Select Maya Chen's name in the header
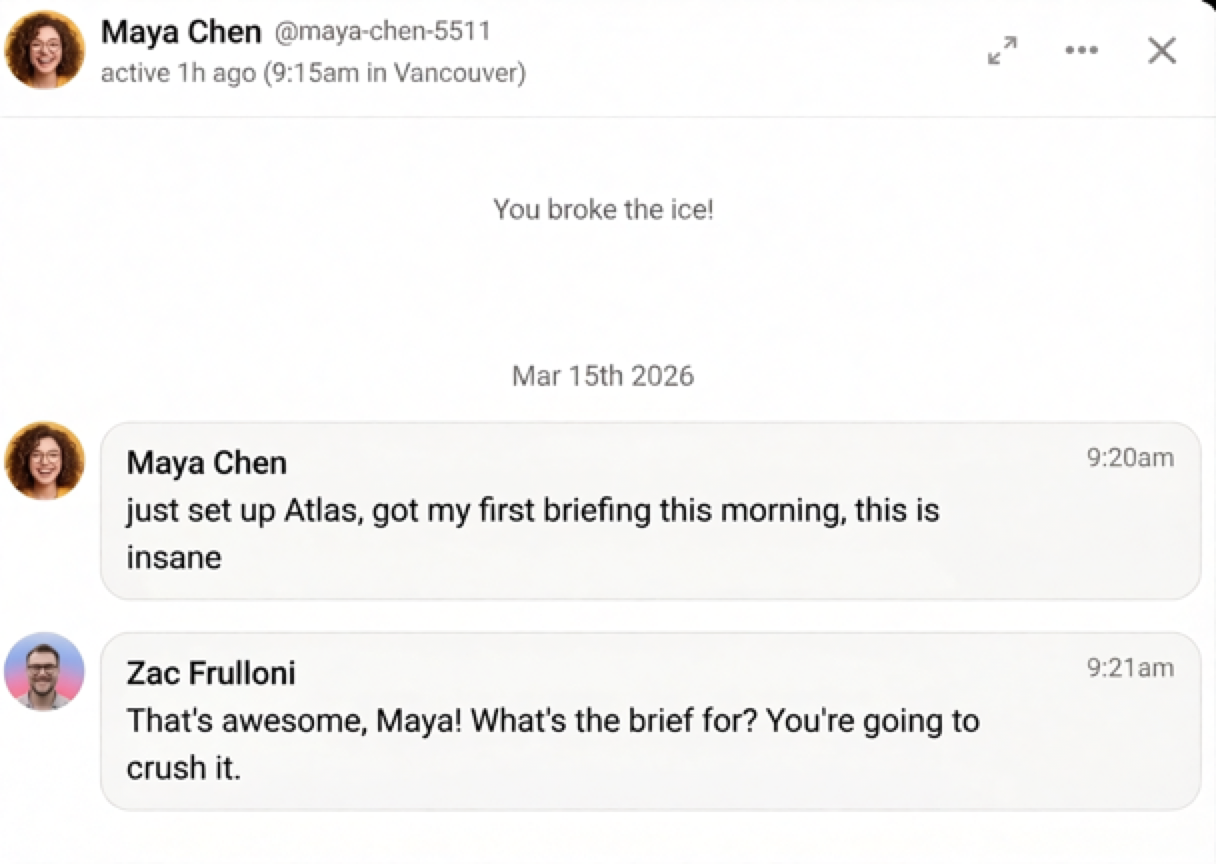 (x=182, y=31)
